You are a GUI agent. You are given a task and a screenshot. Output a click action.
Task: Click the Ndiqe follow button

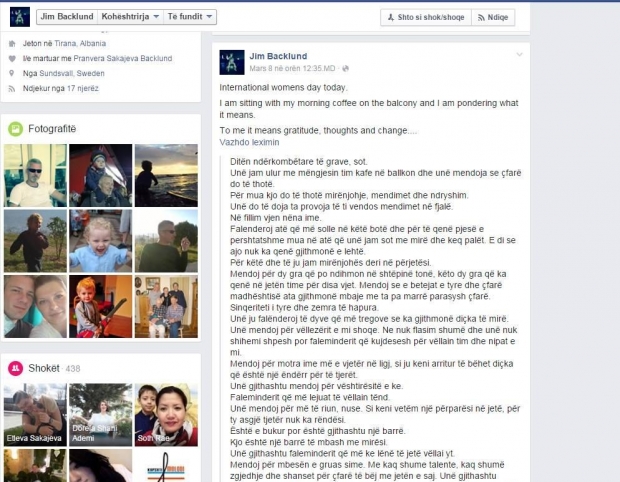[x=493, y=17]
